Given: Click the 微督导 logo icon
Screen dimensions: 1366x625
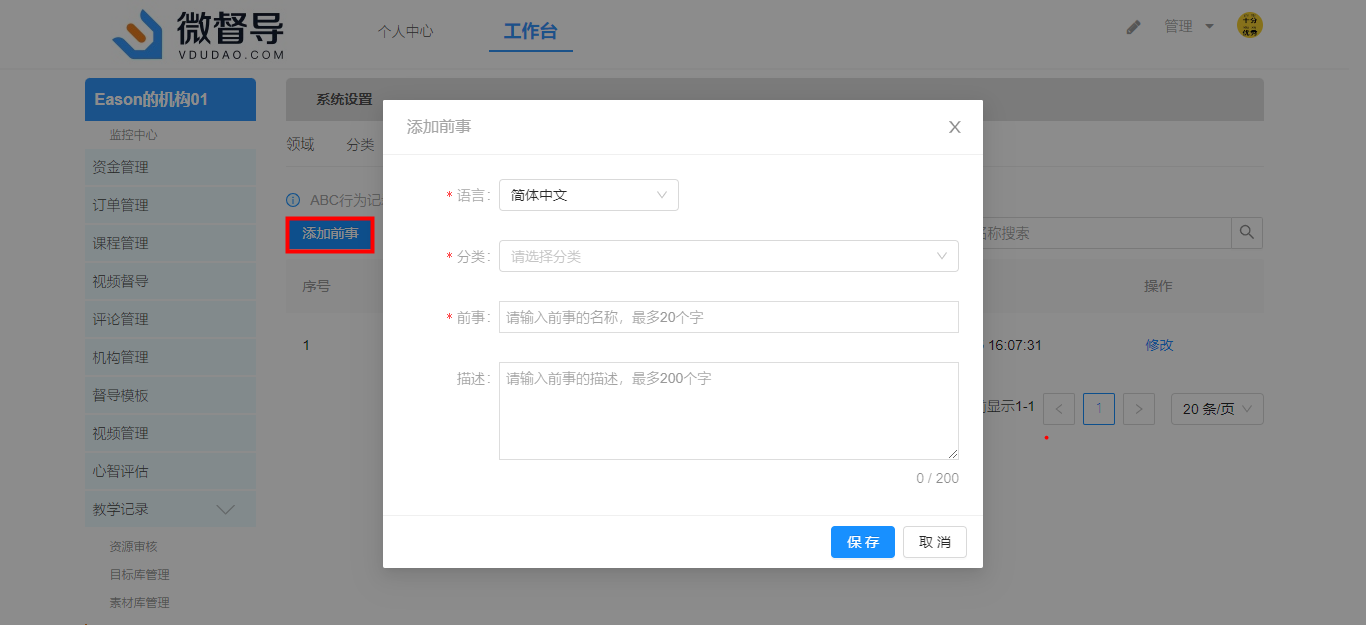Looking at the screenshot, I should pyautogui.click(x=137, y=34).
